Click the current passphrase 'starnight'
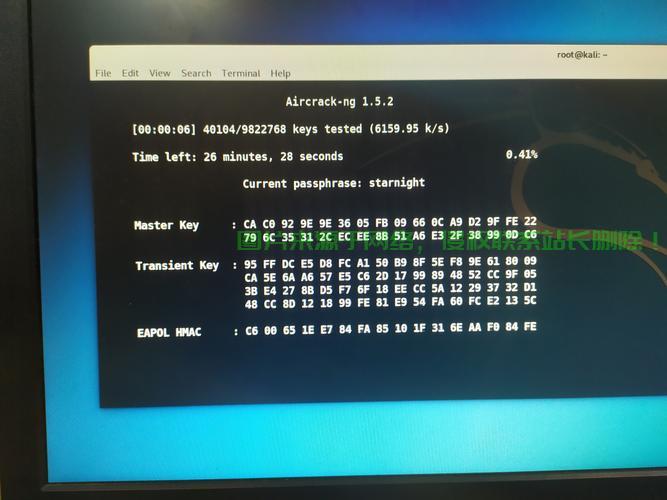The width and height of the screenshot is (667, 500). [397, 183]
